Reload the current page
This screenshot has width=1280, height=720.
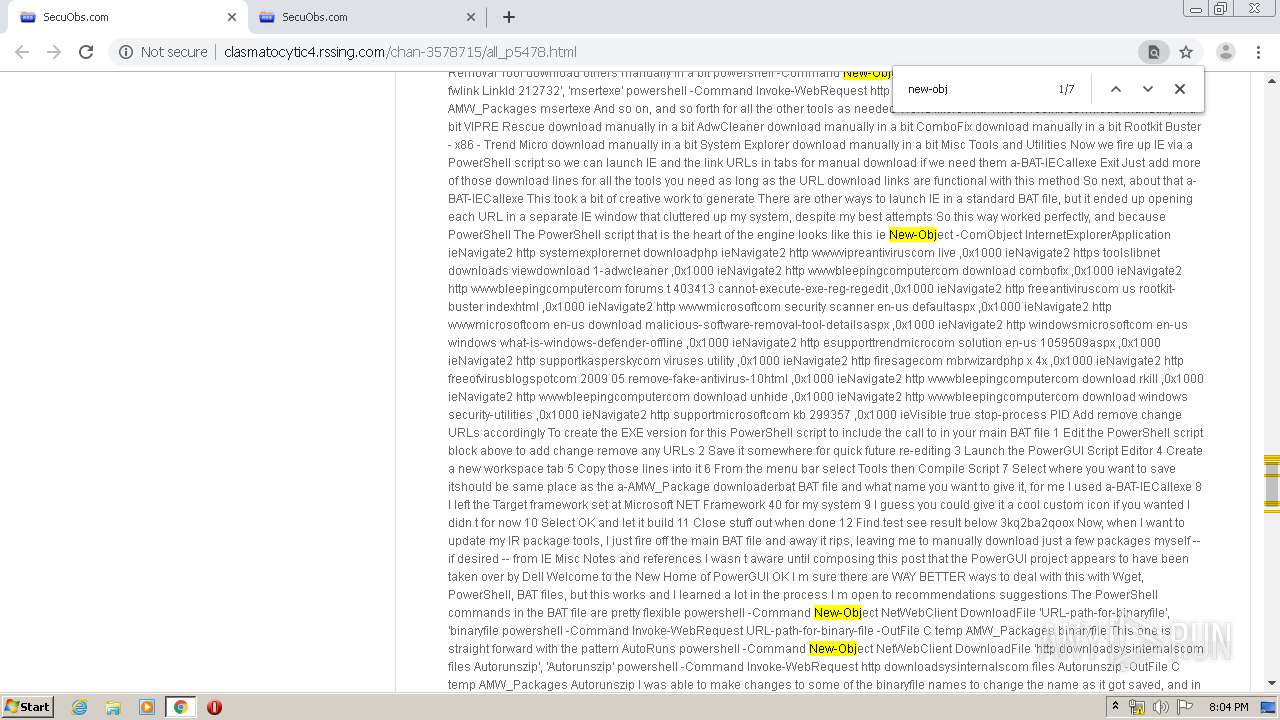point(86,52)
